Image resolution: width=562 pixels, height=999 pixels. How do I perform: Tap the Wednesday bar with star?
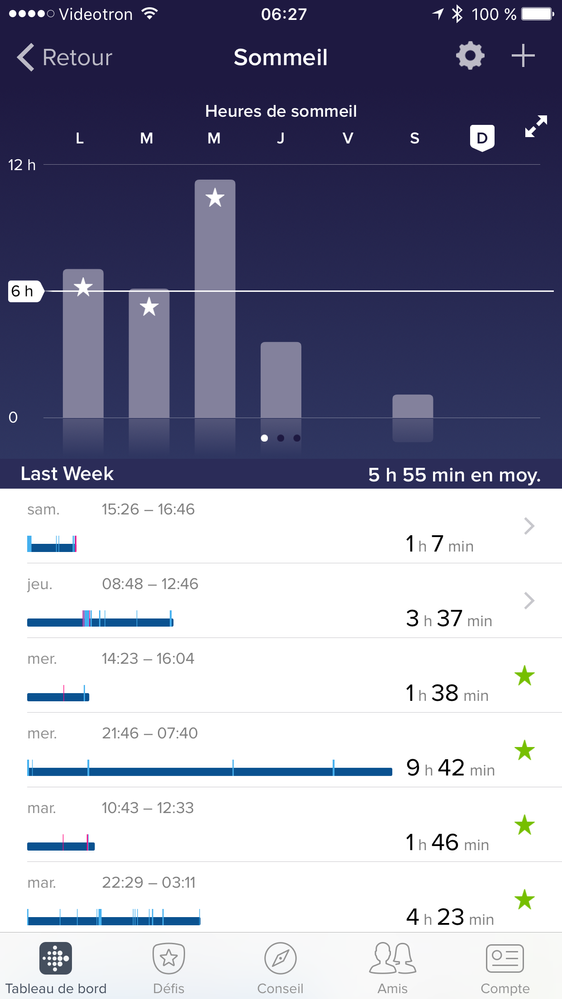pyautogui.click(x=215, y=299)
